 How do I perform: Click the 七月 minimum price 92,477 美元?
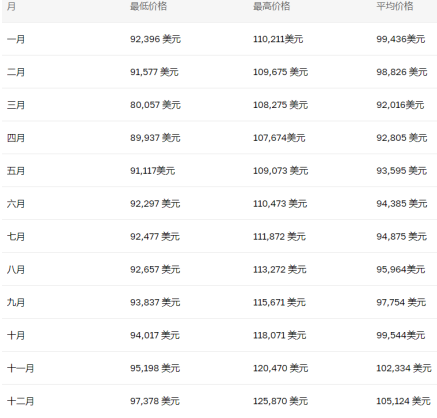tap(155, 237)
